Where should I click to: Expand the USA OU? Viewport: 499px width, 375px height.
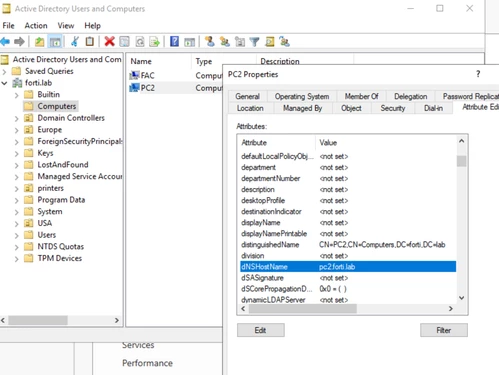pyautogui.click(x=17, y=224)
